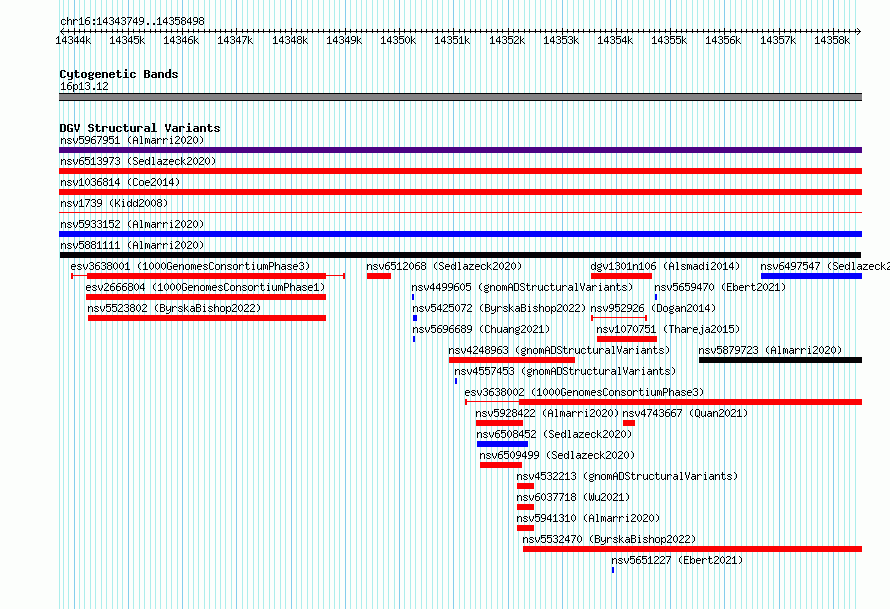
Task: Click the 16p13.12 band label
Action: (84, 86)
